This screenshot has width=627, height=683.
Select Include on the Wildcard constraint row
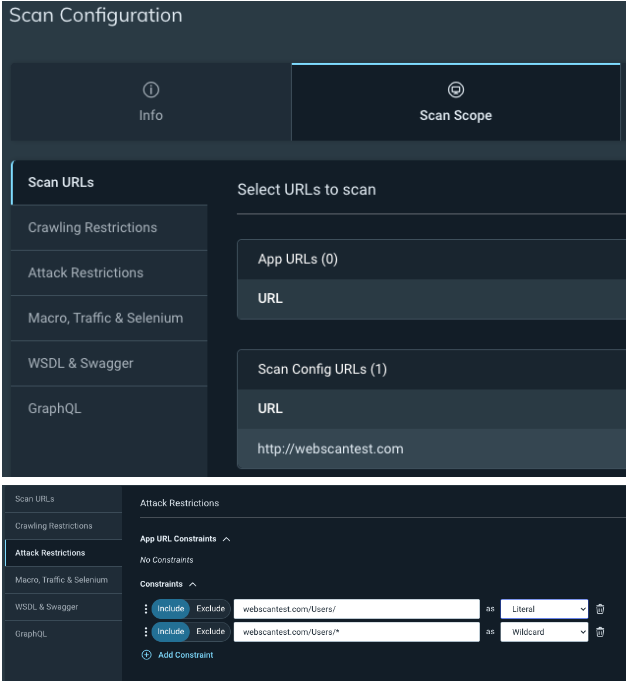point(171,632)
